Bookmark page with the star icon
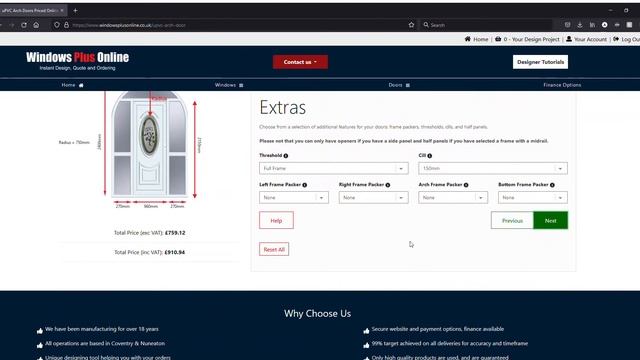 click(x=411, y=25)
